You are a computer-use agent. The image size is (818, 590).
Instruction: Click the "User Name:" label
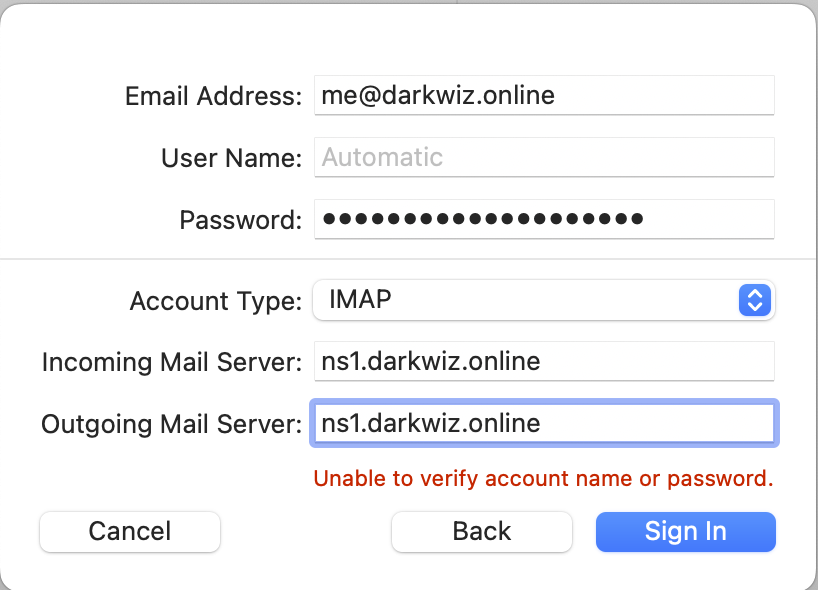(x=231, y=158)
